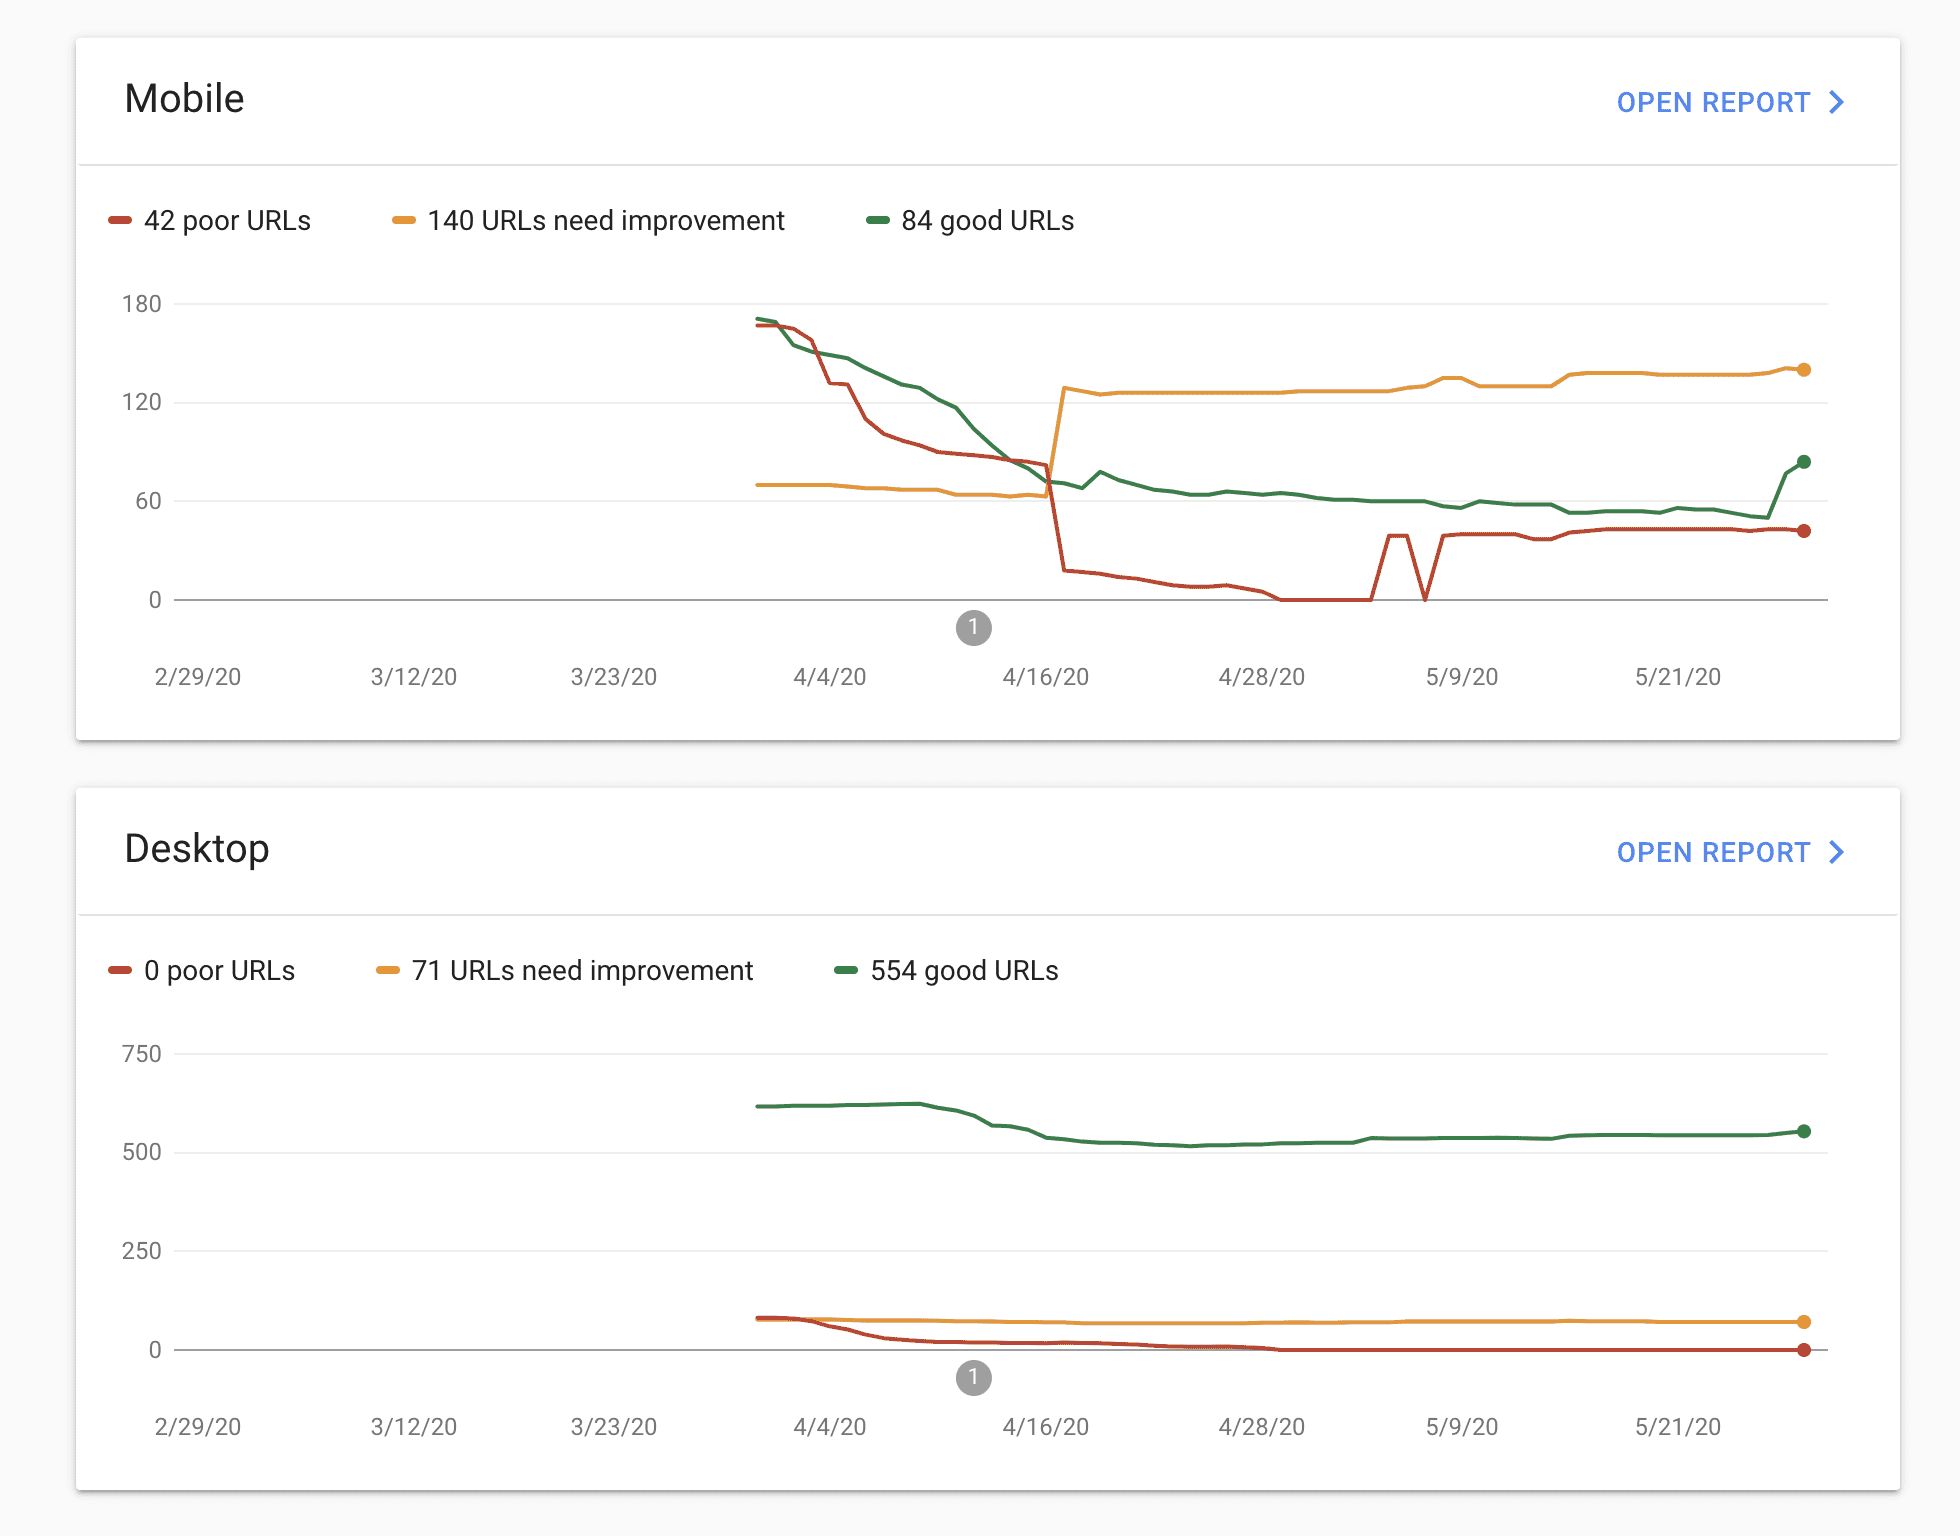This screenshot has width=1960, height=1536.
Task: Click the orange legend dash for 71 URLs need improvement
Action: point(387,970)
